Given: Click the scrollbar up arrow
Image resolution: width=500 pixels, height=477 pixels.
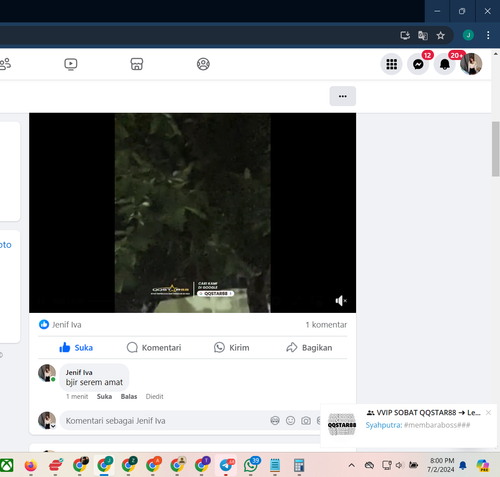Looking at the screenshot, I should pos(495,54).
